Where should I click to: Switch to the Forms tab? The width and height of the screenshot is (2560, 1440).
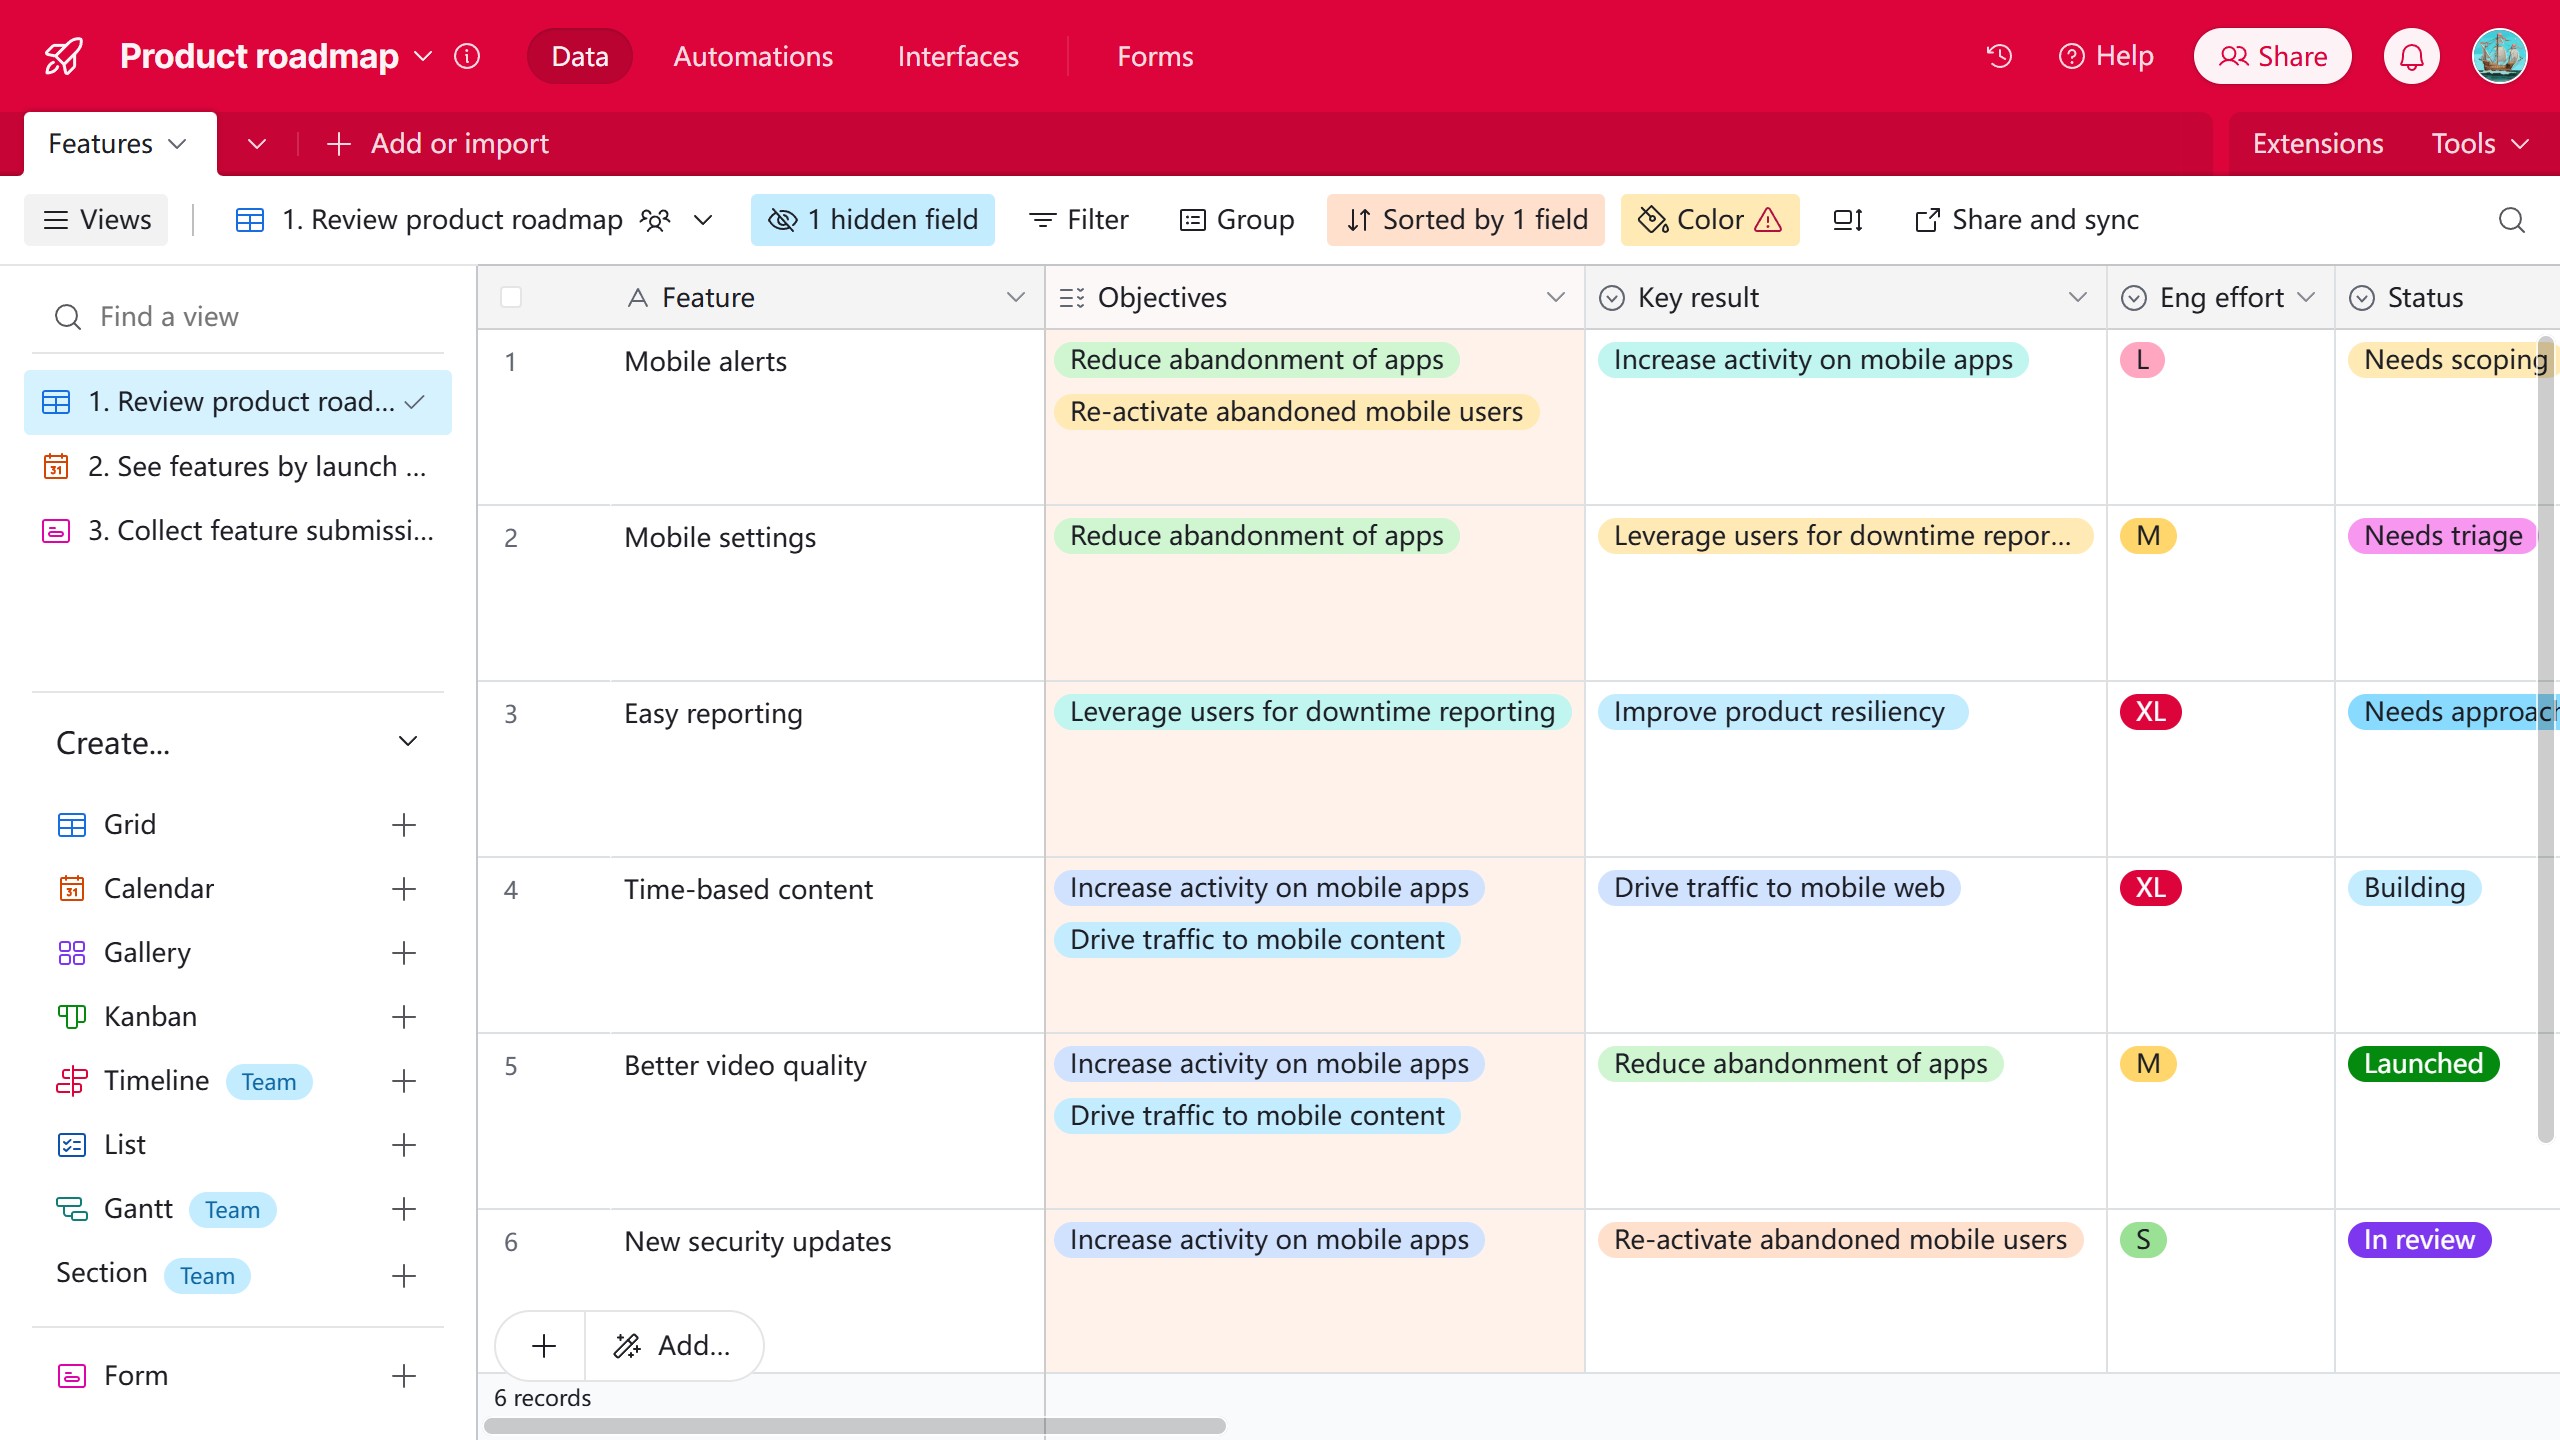click(1155, 56)
